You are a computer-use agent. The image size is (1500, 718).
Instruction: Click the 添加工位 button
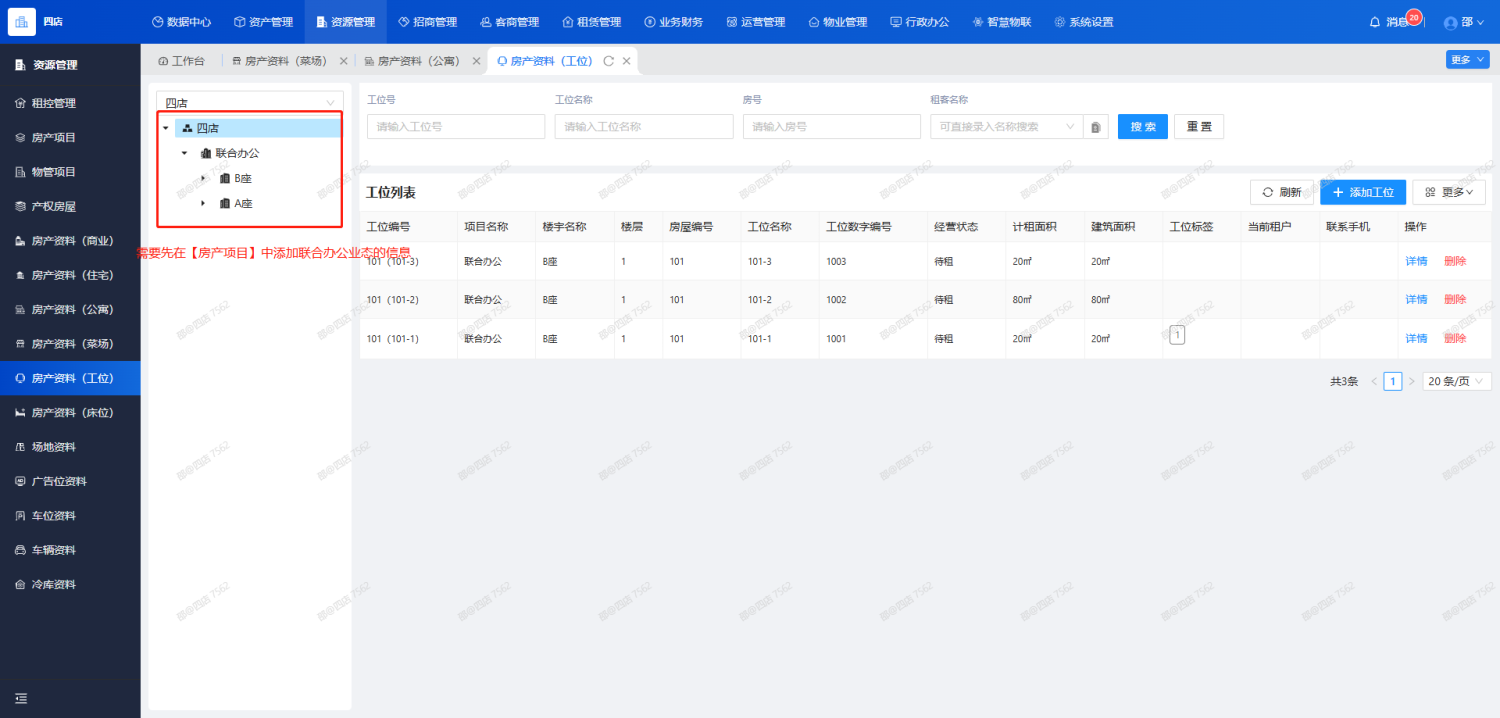point(1363,192)
